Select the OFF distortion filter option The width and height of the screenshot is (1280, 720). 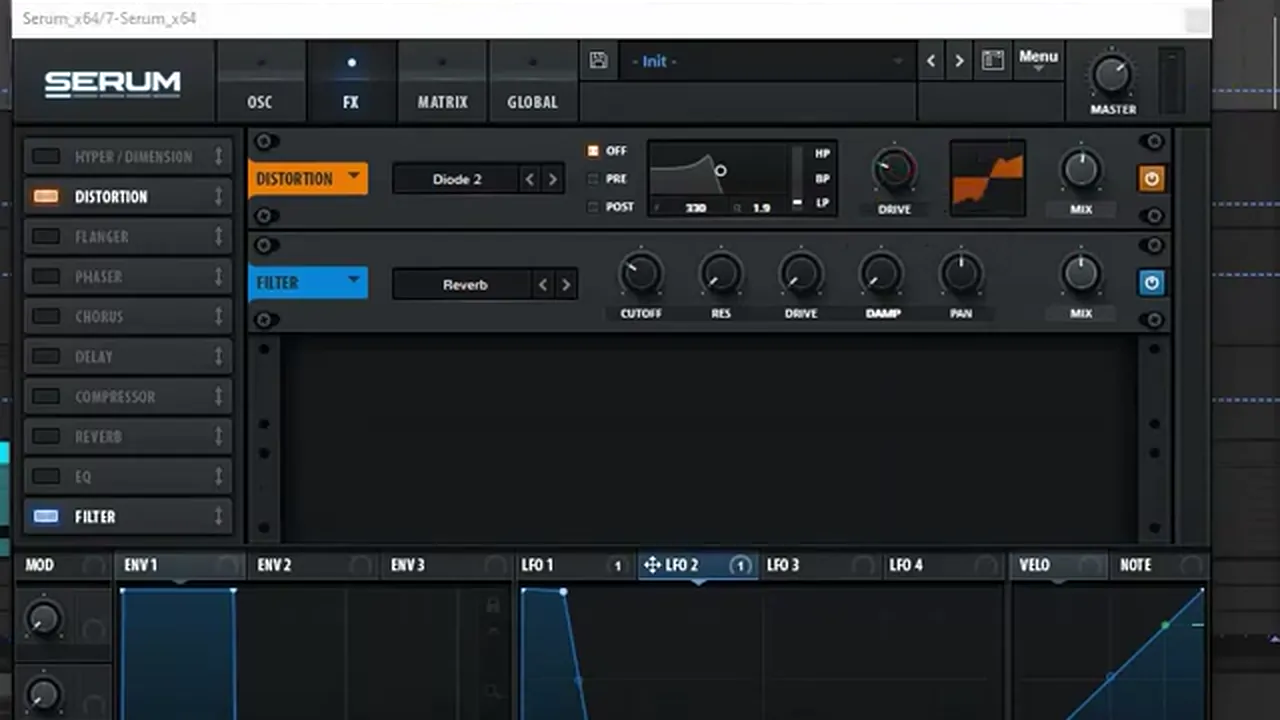[593, 151]
